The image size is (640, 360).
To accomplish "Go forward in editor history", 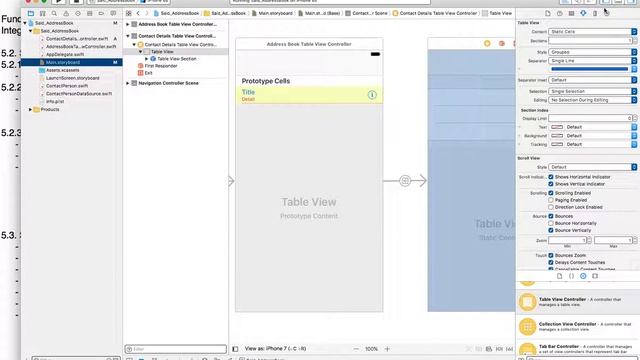I will [147, 13].
